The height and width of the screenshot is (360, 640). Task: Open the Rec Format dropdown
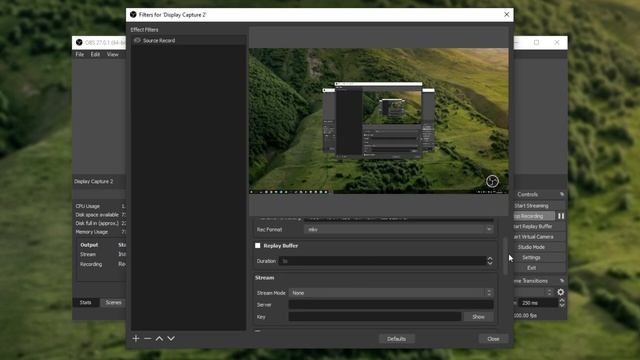[x=399, y=229]
